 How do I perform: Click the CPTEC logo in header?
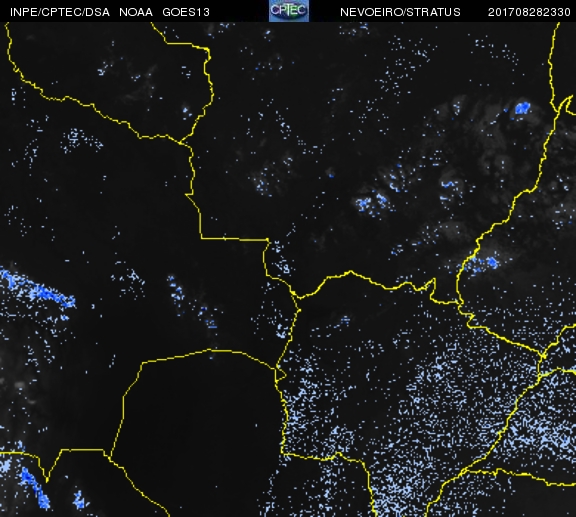[289, 11]
